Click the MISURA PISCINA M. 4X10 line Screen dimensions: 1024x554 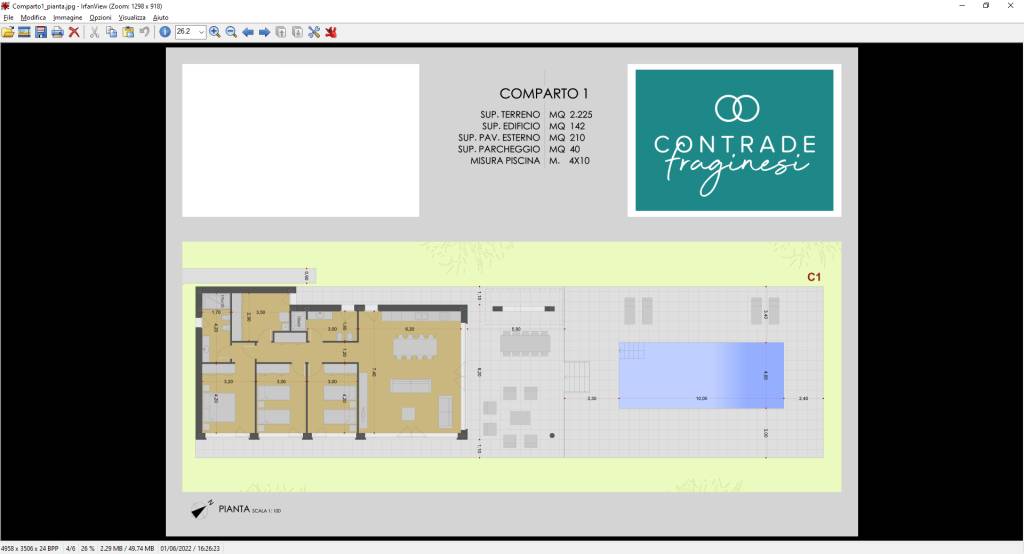point(530,161)
